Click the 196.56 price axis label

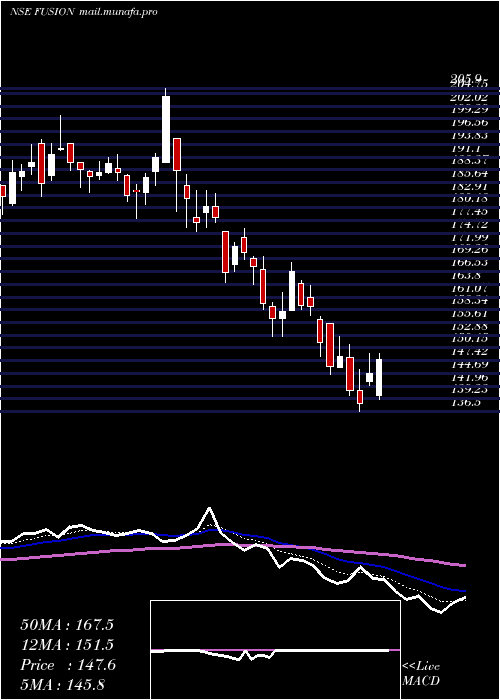469,123
